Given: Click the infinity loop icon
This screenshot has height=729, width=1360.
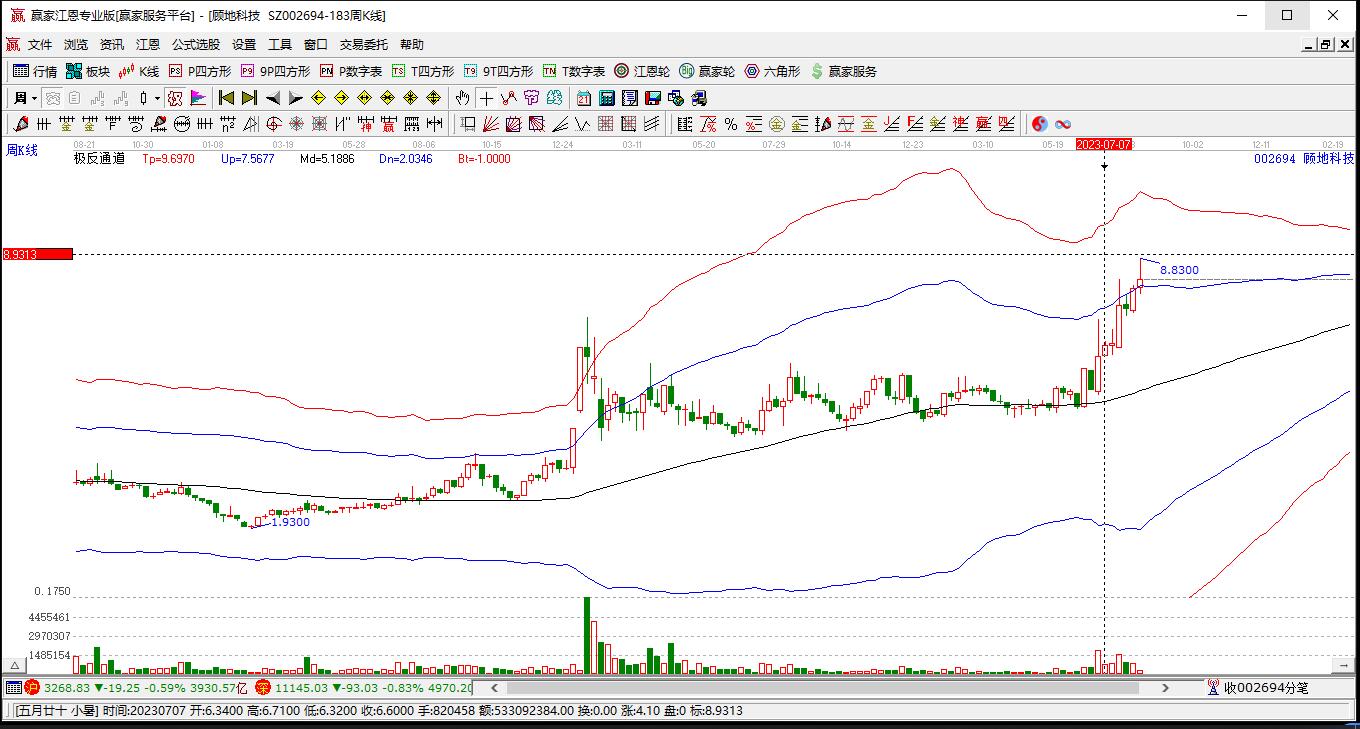Looking at the screenshot, I should point(1063,124).
